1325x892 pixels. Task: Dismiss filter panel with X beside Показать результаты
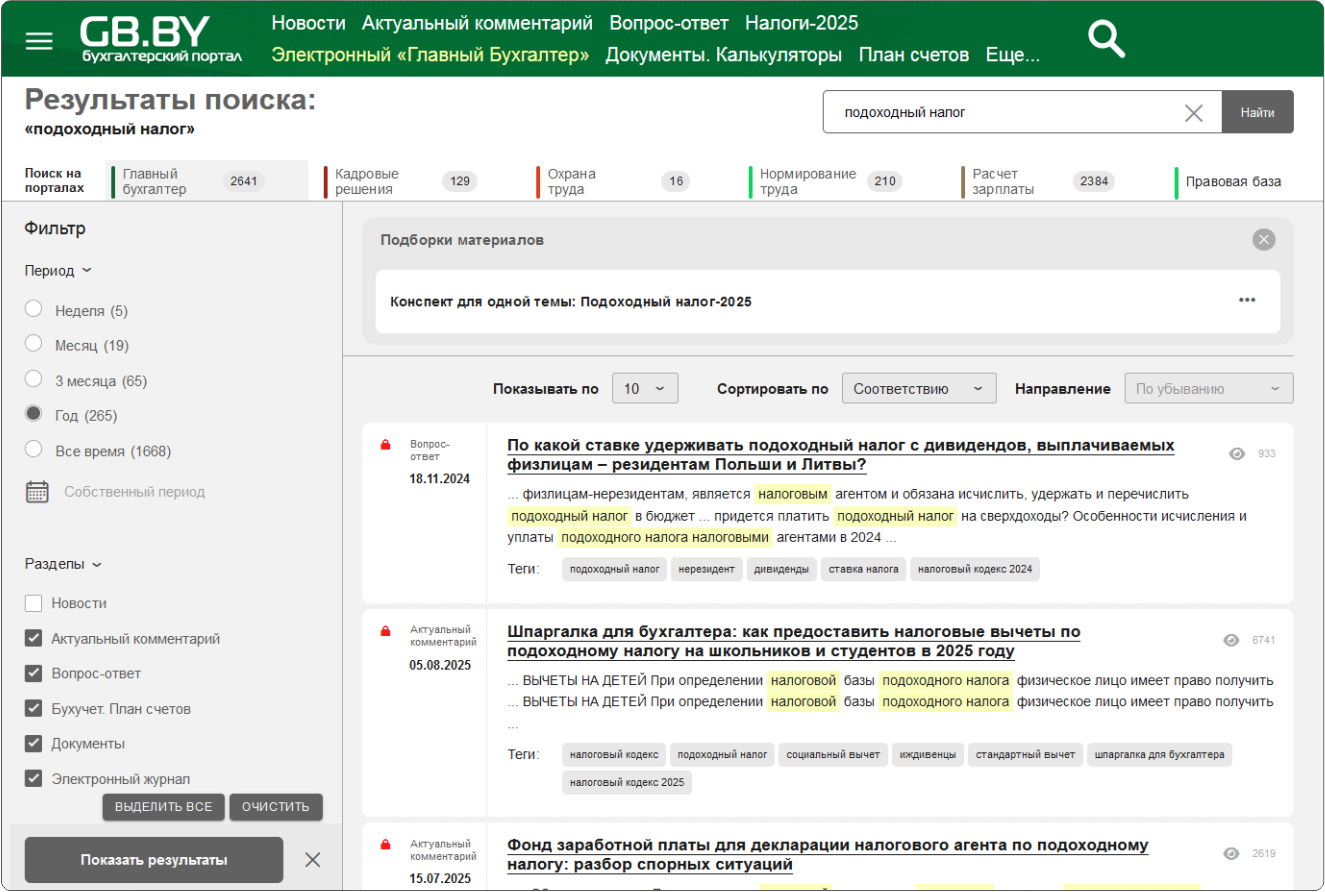point(312,860)
